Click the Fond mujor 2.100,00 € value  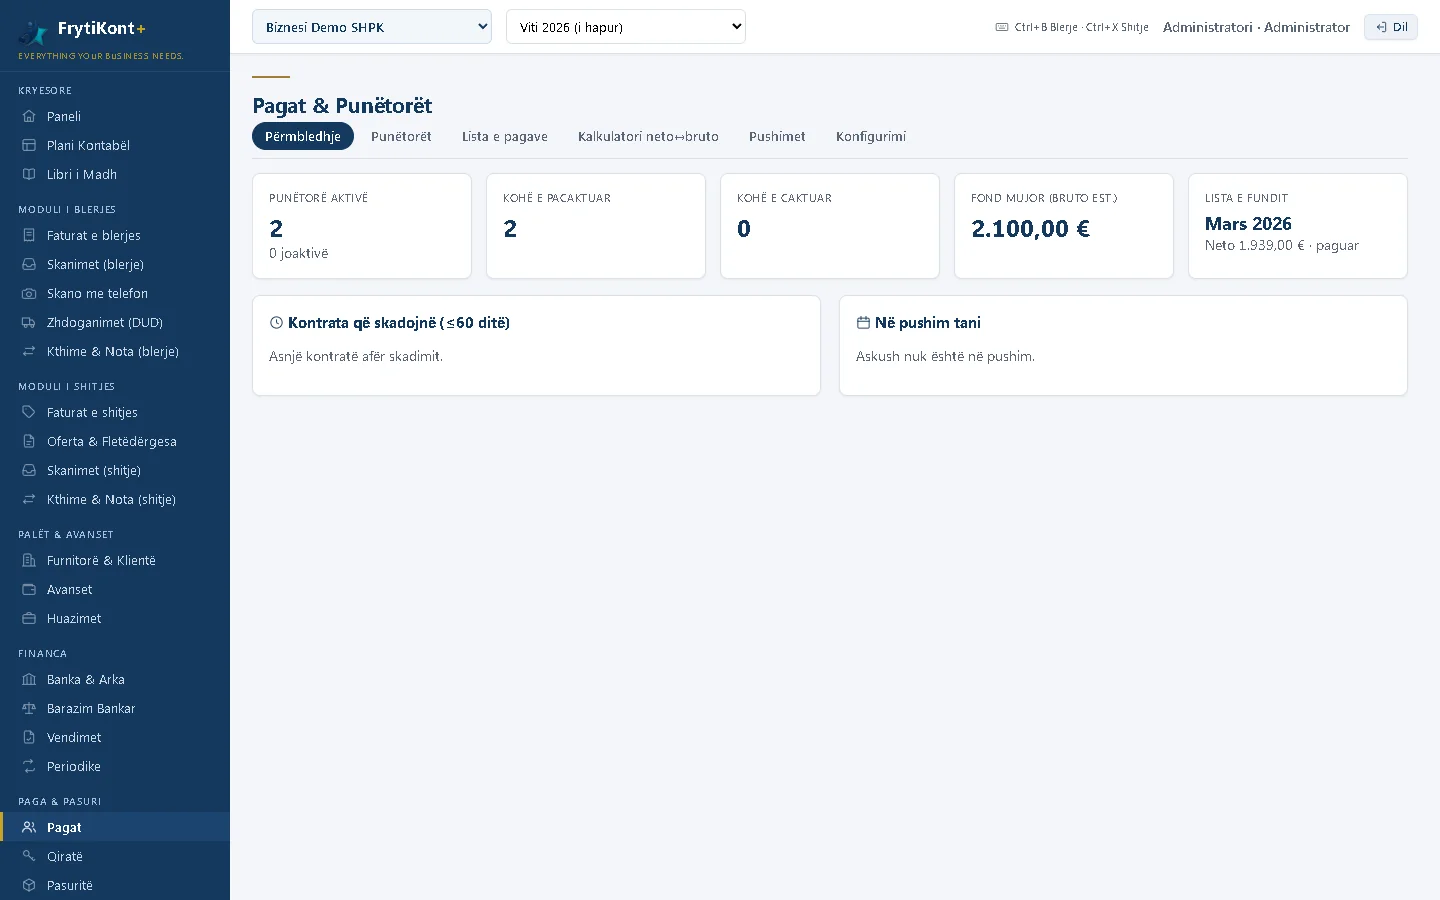(1030, 229)
